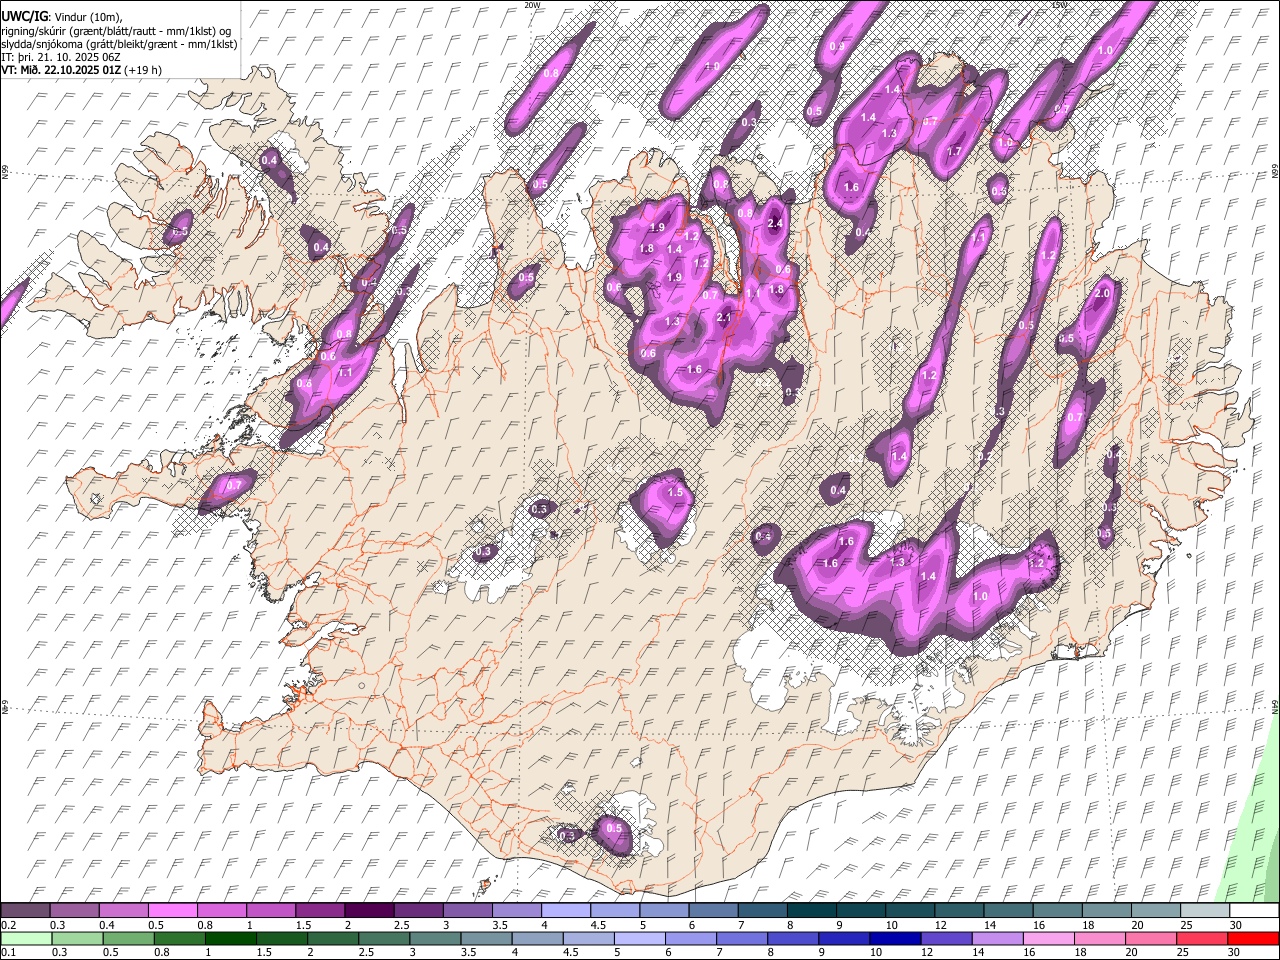The height and width of the screenshot is (960, 1280).
Task: Click the 2.4 snowfall value on the map
Action: [775, 224]
